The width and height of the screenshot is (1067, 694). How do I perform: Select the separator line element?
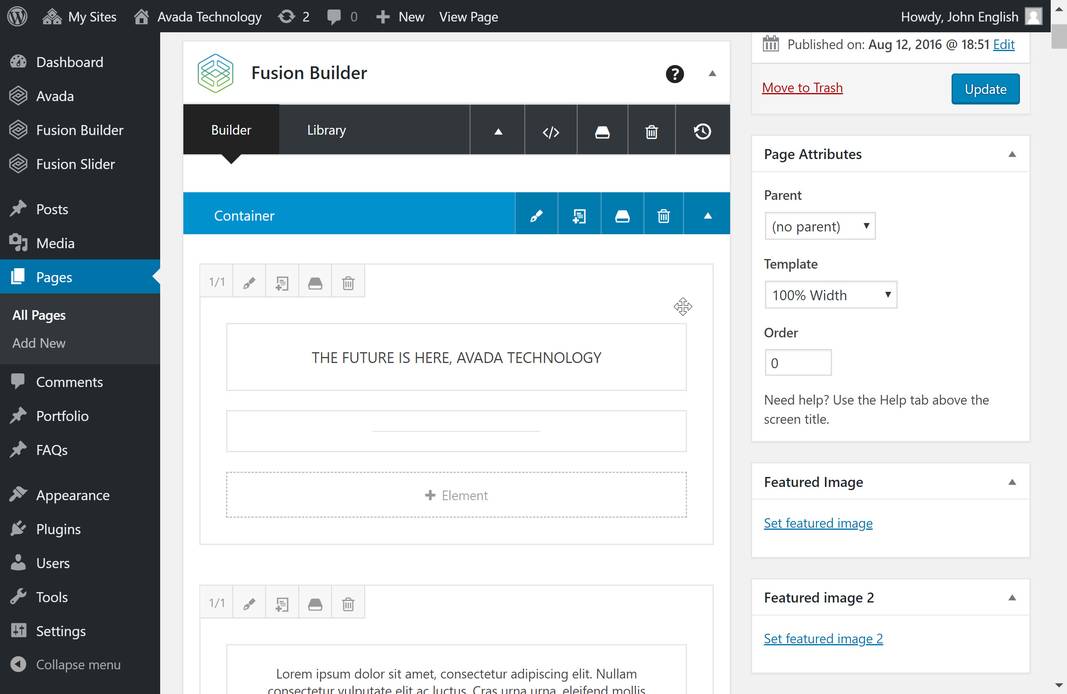click(x=456, y=431)
